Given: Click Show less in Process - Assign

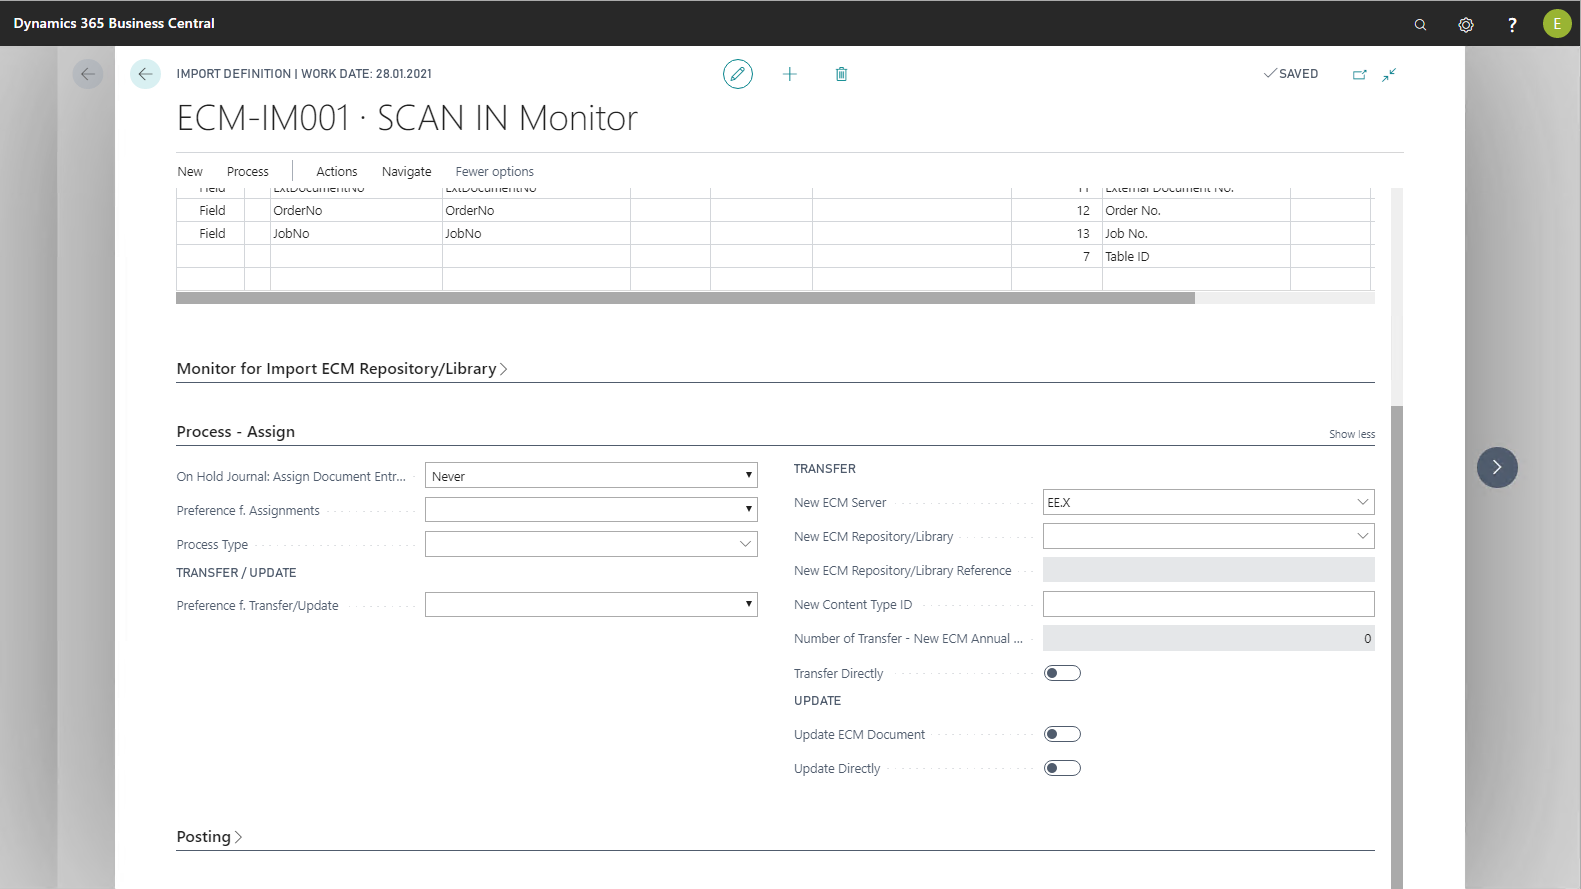Looking at the screenshot, I should point(1351,434).
